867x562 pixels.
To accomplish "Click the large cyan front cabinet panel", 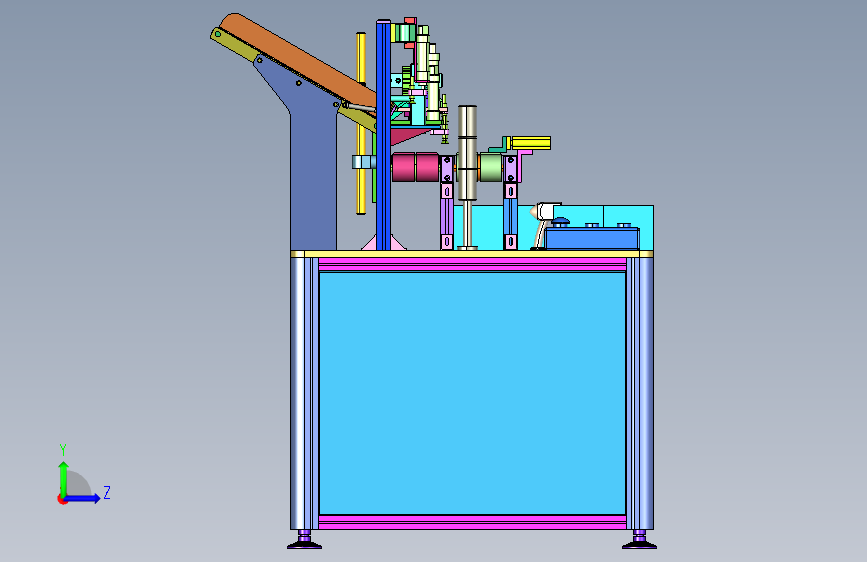I will pos(472,393).
